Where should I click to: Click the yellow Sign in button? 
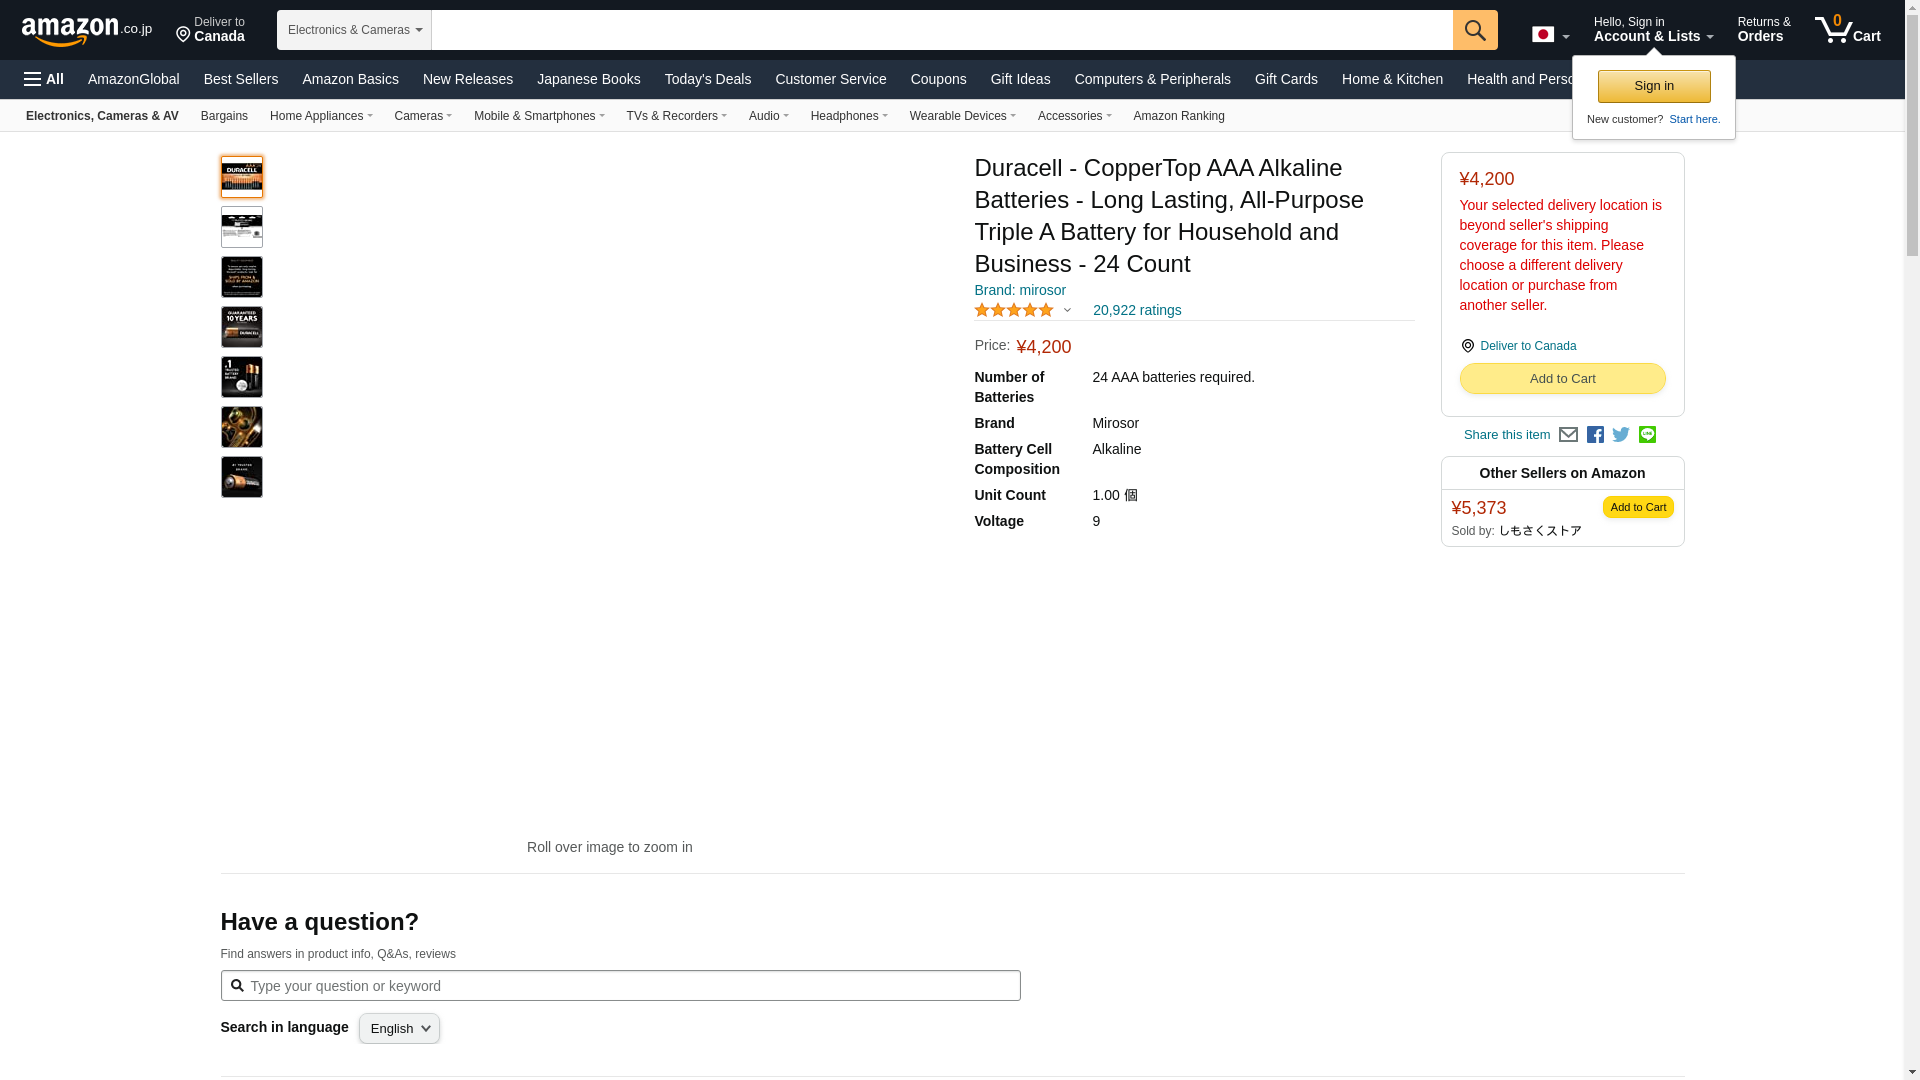click(x=1653, y=86)
